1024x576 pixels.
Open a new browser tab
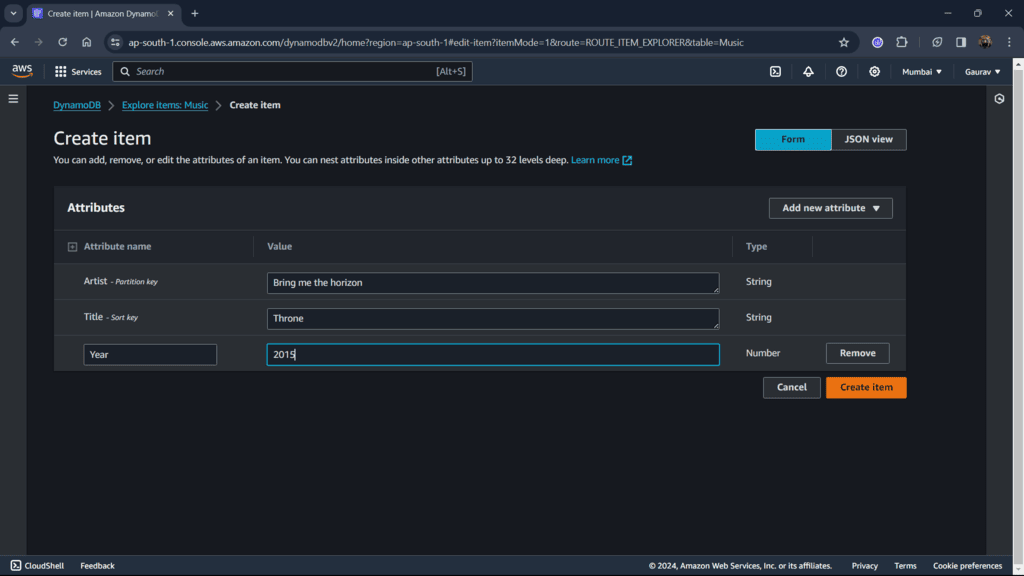195,13
